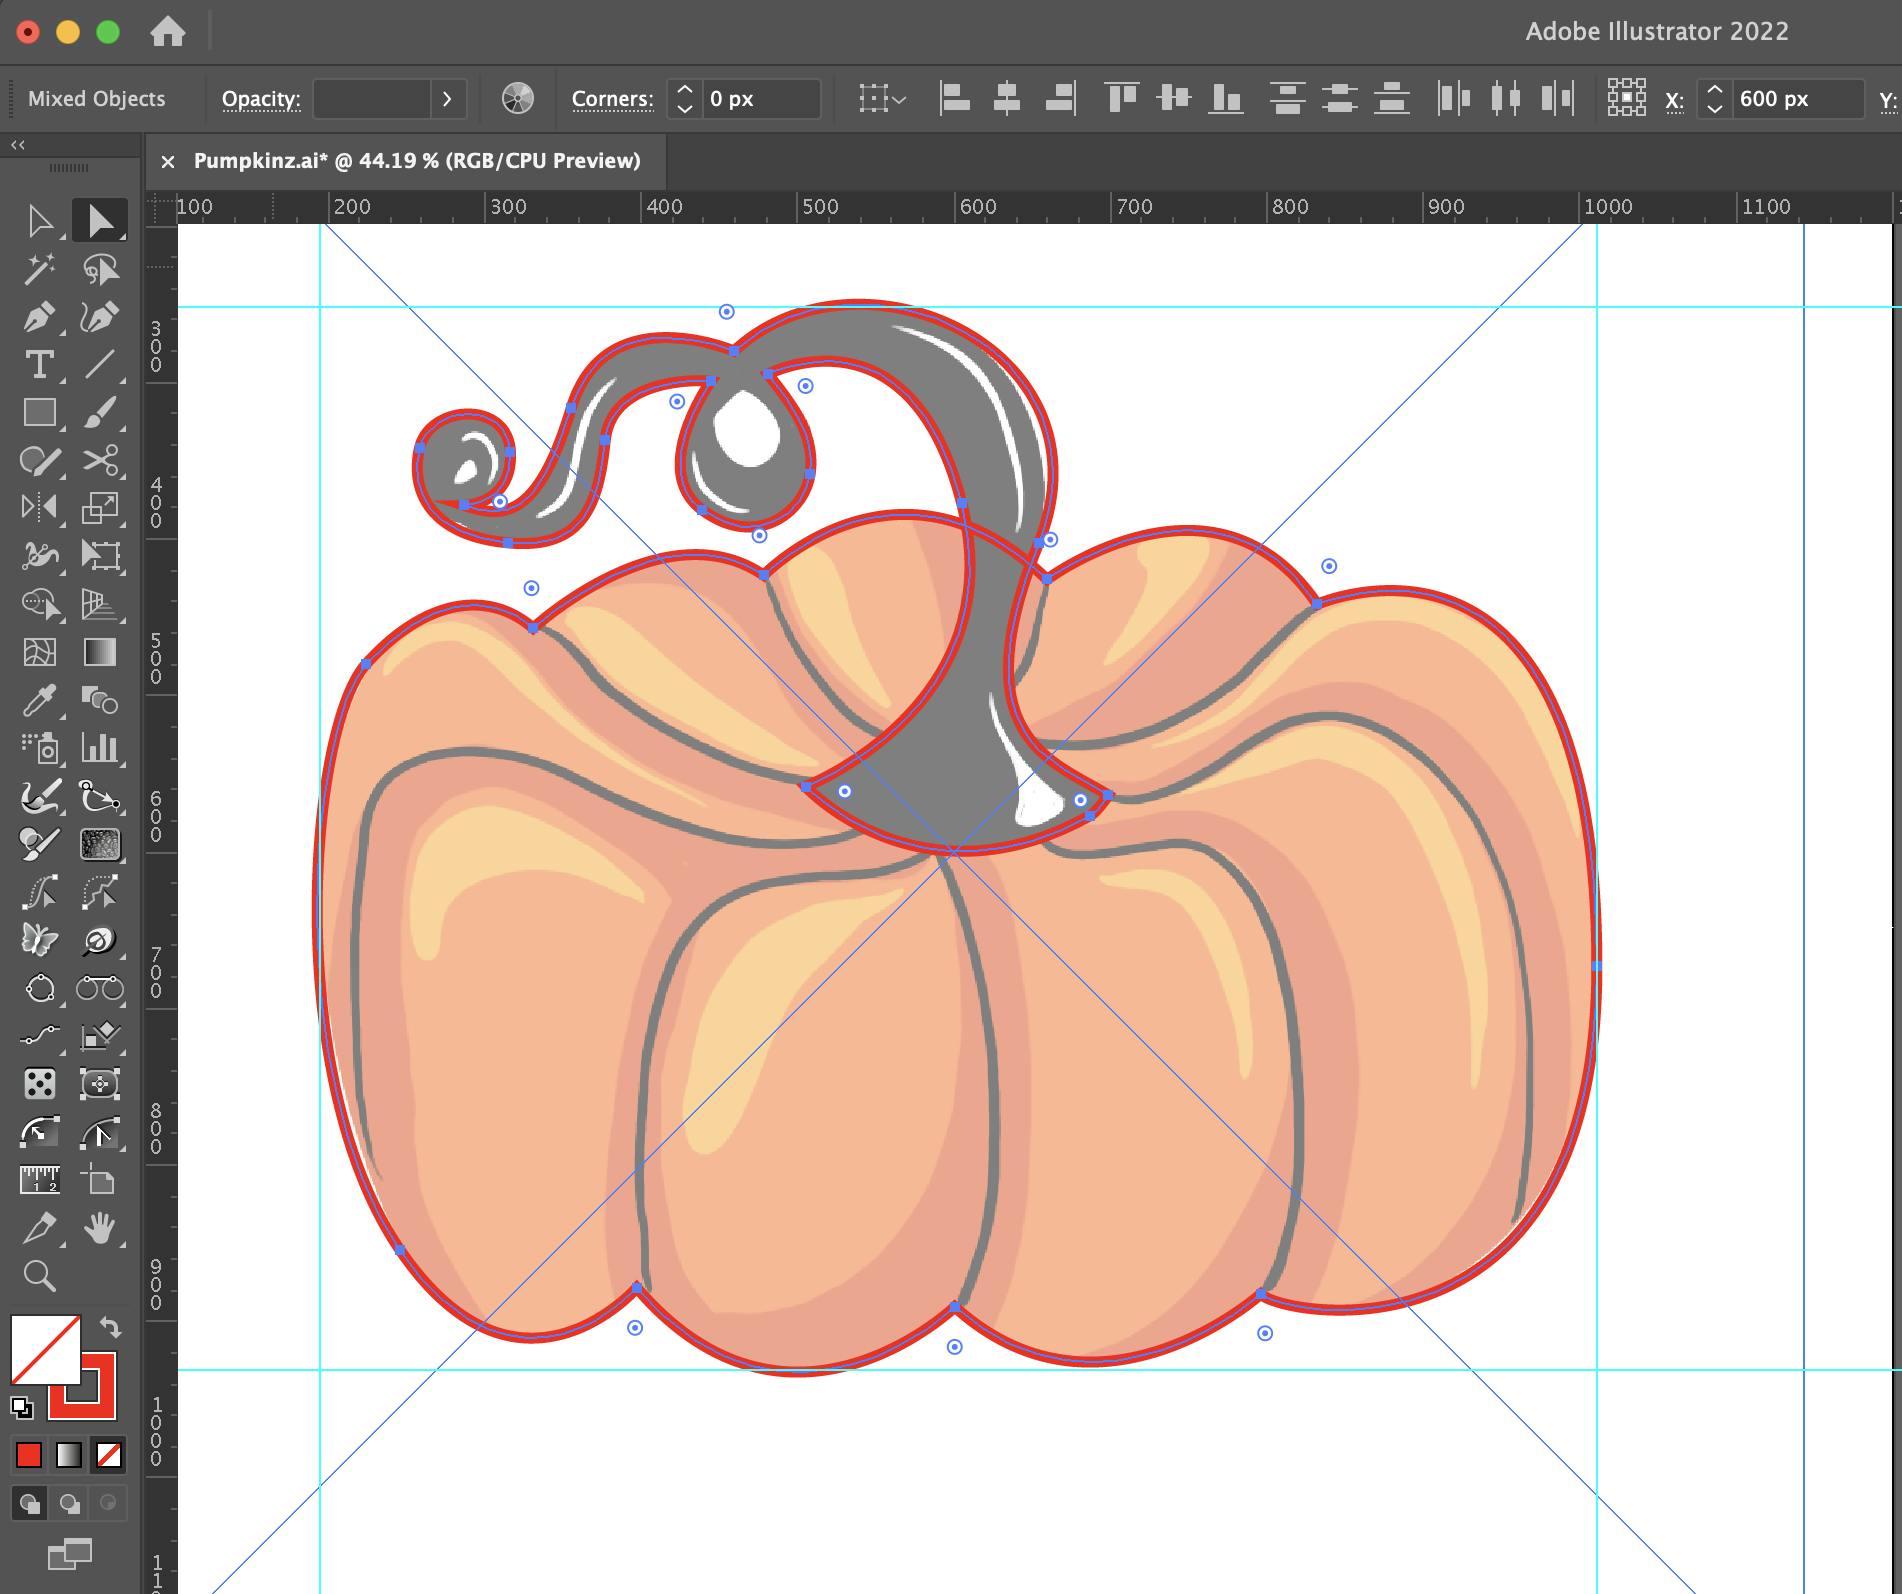This screenshot has height=1594, width=1902.
Task: Collapse the tools panel with the double chevron
Action: pyautogui.click(x=19, y=144)
